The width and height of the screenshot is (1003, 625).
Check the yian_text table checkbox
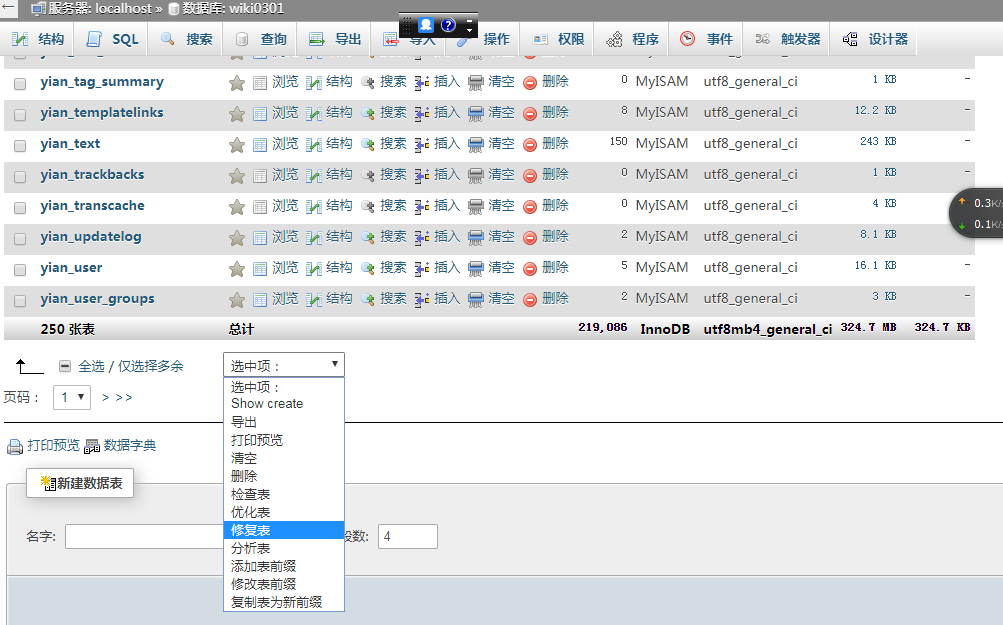[x=20, y=146]
